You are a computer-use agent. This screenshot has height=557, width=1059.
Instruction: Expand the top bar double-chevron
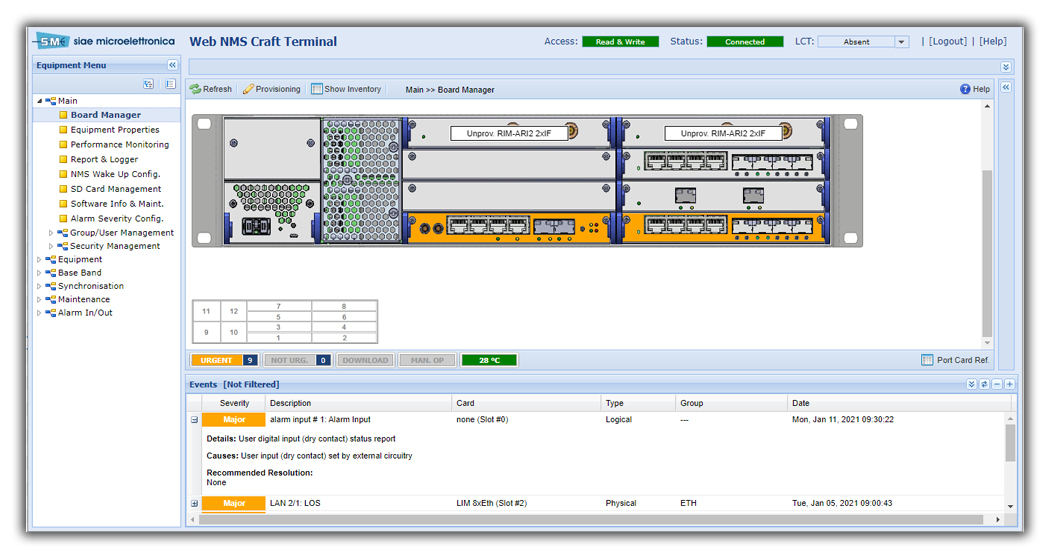click(x=1006, y=67)
